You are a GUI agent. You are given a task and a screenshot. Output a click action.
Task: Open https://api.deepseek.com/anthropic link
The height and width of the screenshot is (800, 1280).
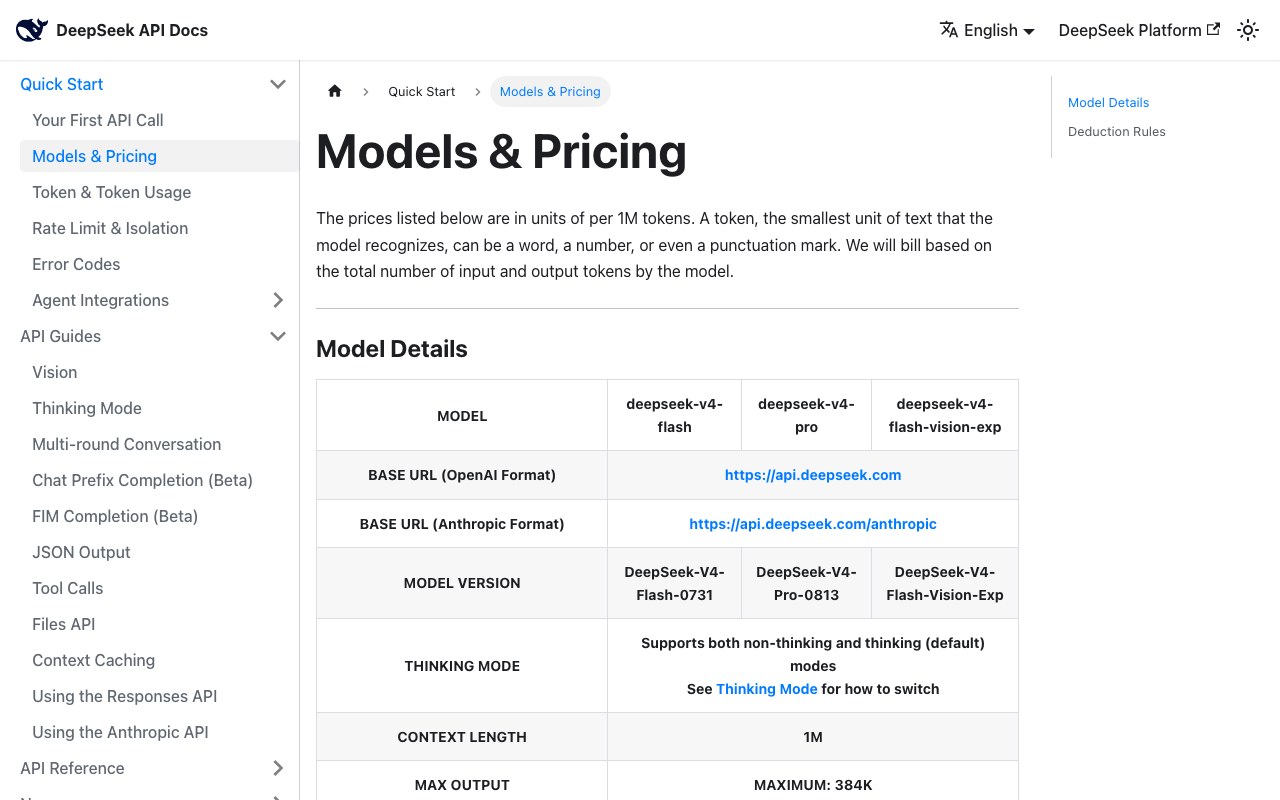click(813, 523)
